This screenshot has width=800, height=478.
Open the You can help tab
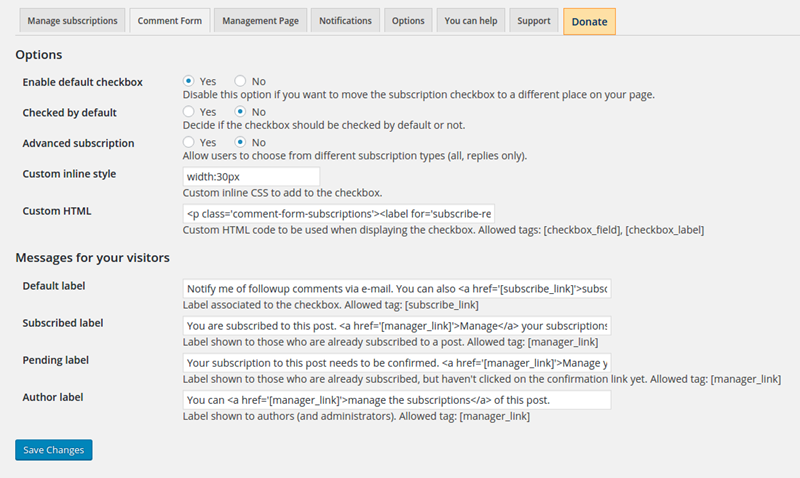pyautogui.click(x=470, y=21)
